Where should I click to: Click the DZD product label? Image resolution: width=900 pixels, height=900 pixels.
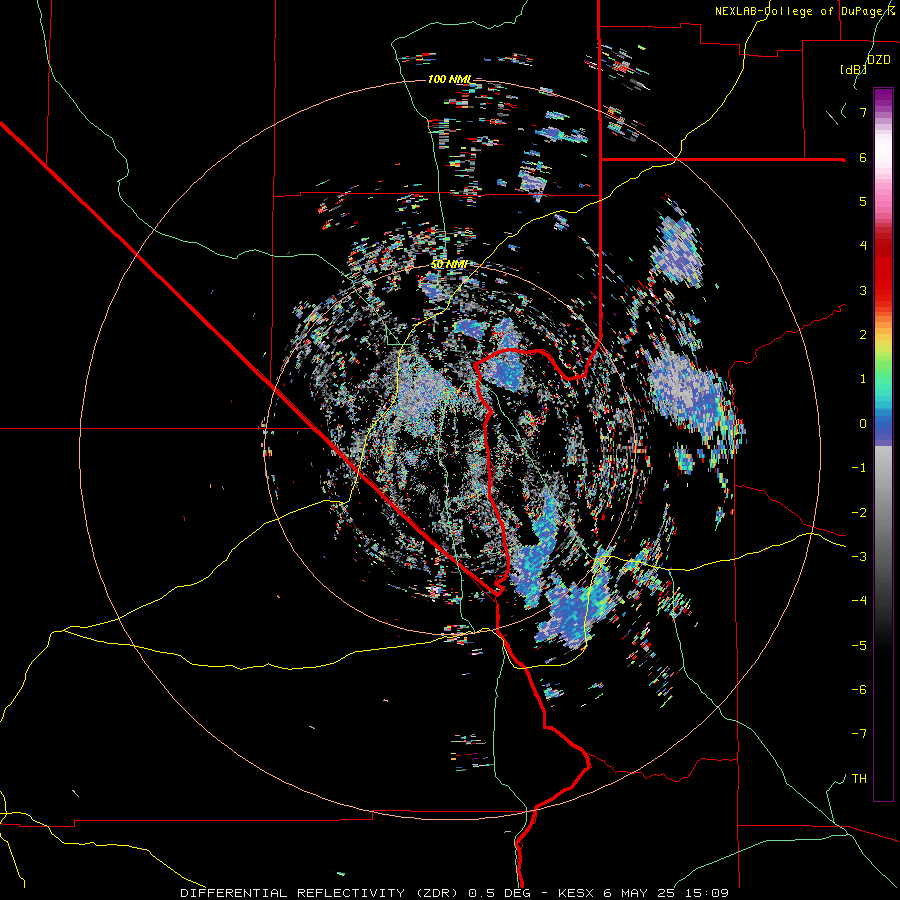click(x=878, y=60)
